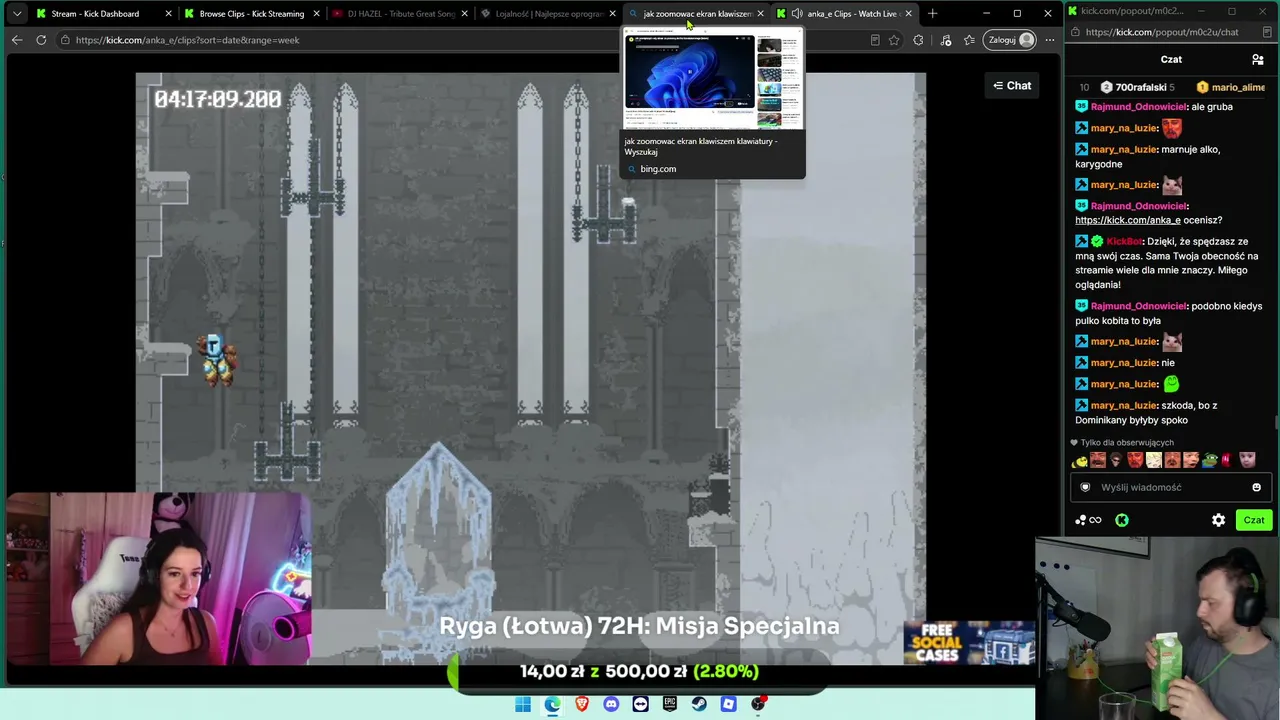
Task: Close the DJ HAZEL tab
Action: point(464,14)
